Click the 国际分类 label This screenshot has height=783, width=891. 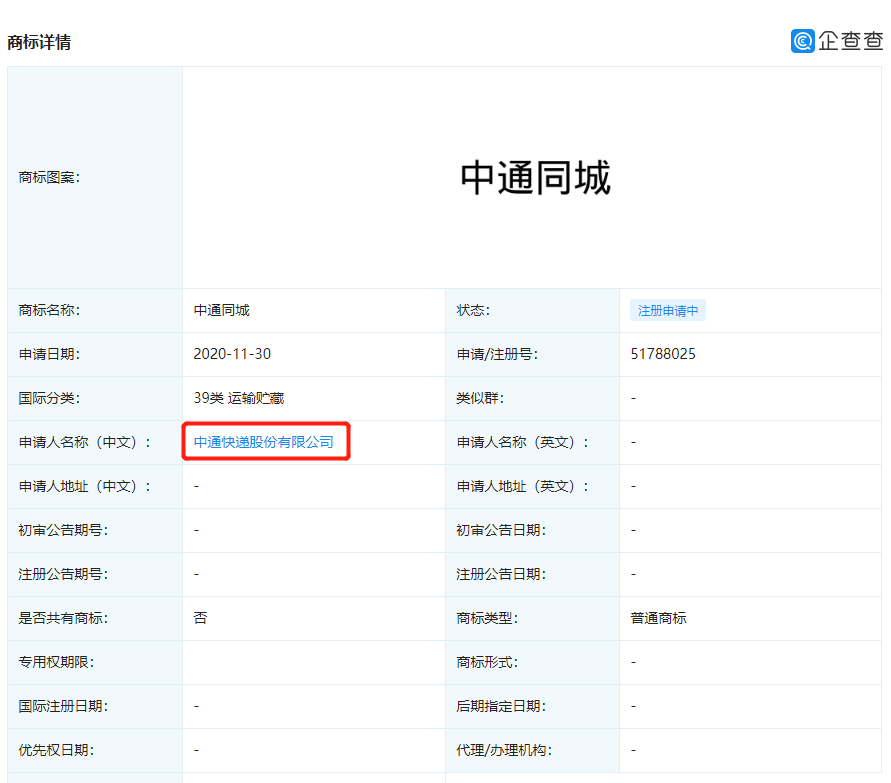[x=49, y=398]
